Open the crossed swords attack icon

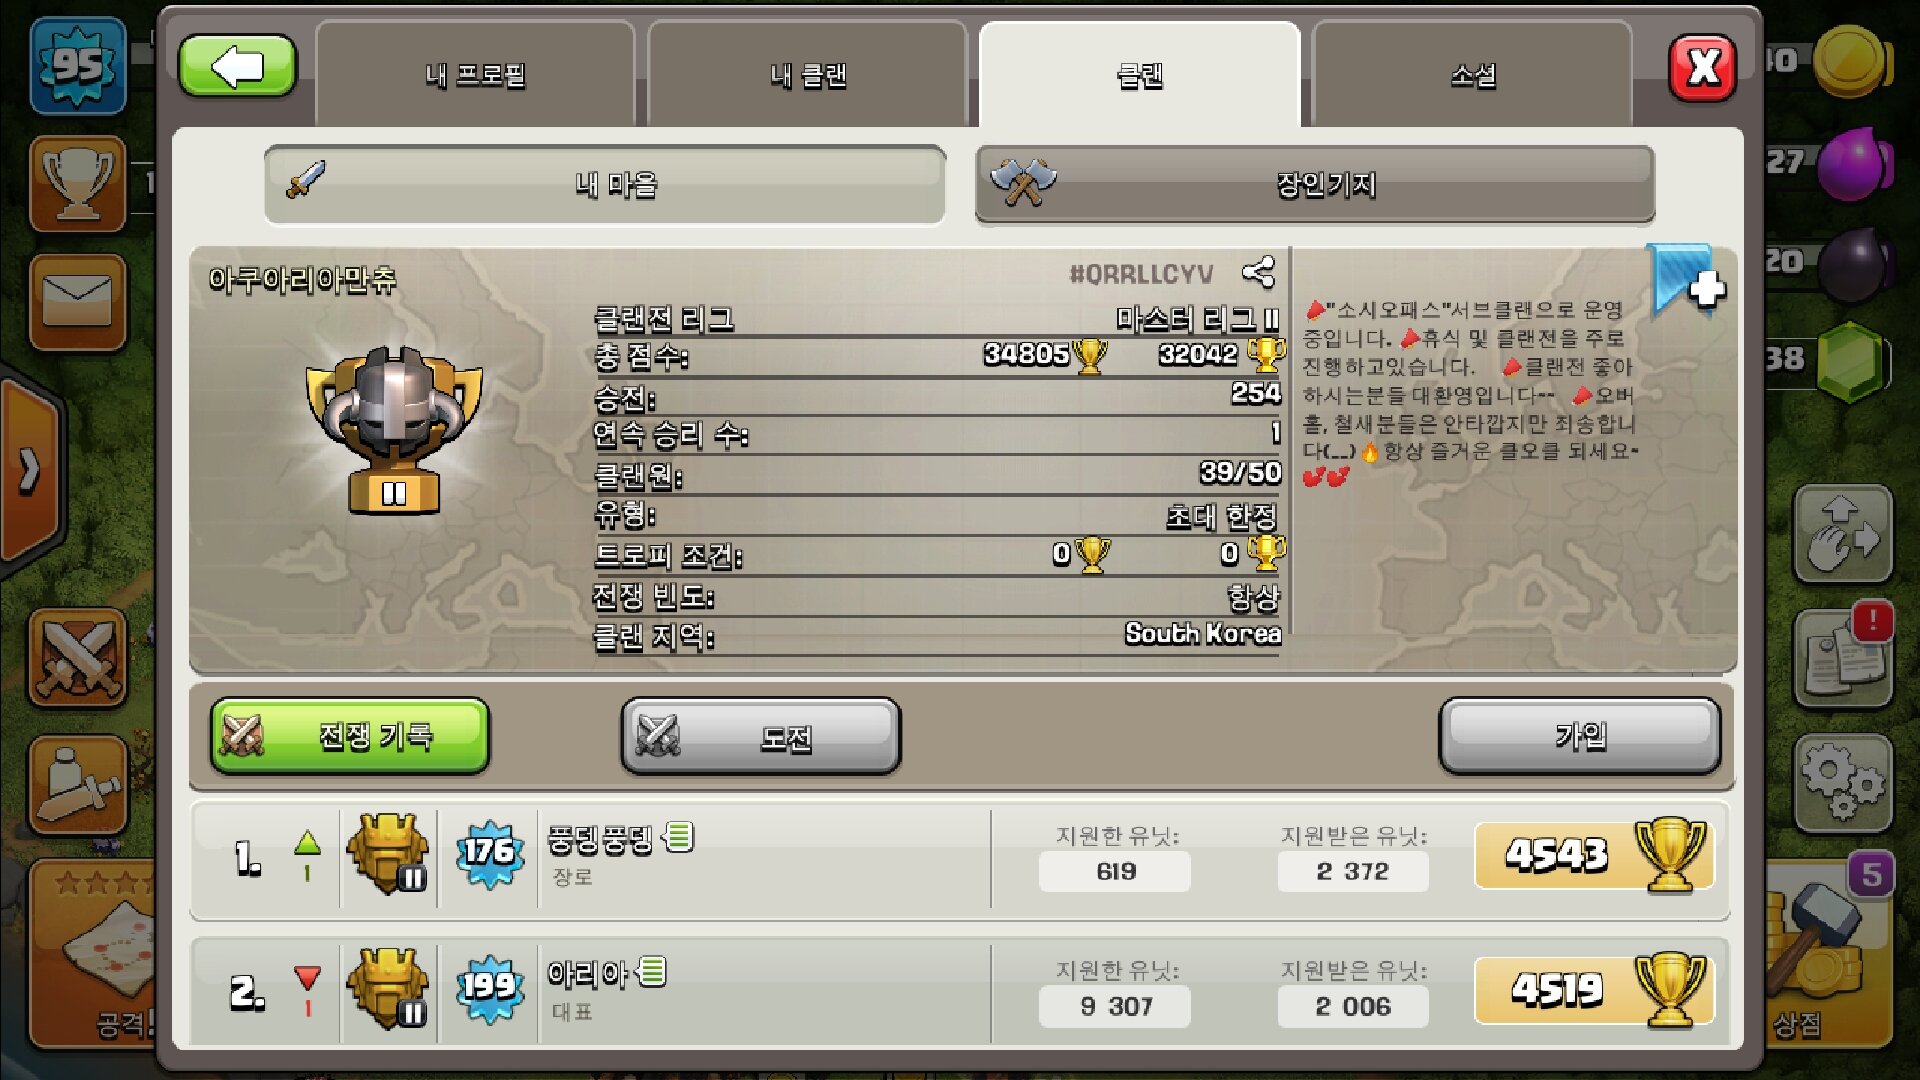[78, 659]
